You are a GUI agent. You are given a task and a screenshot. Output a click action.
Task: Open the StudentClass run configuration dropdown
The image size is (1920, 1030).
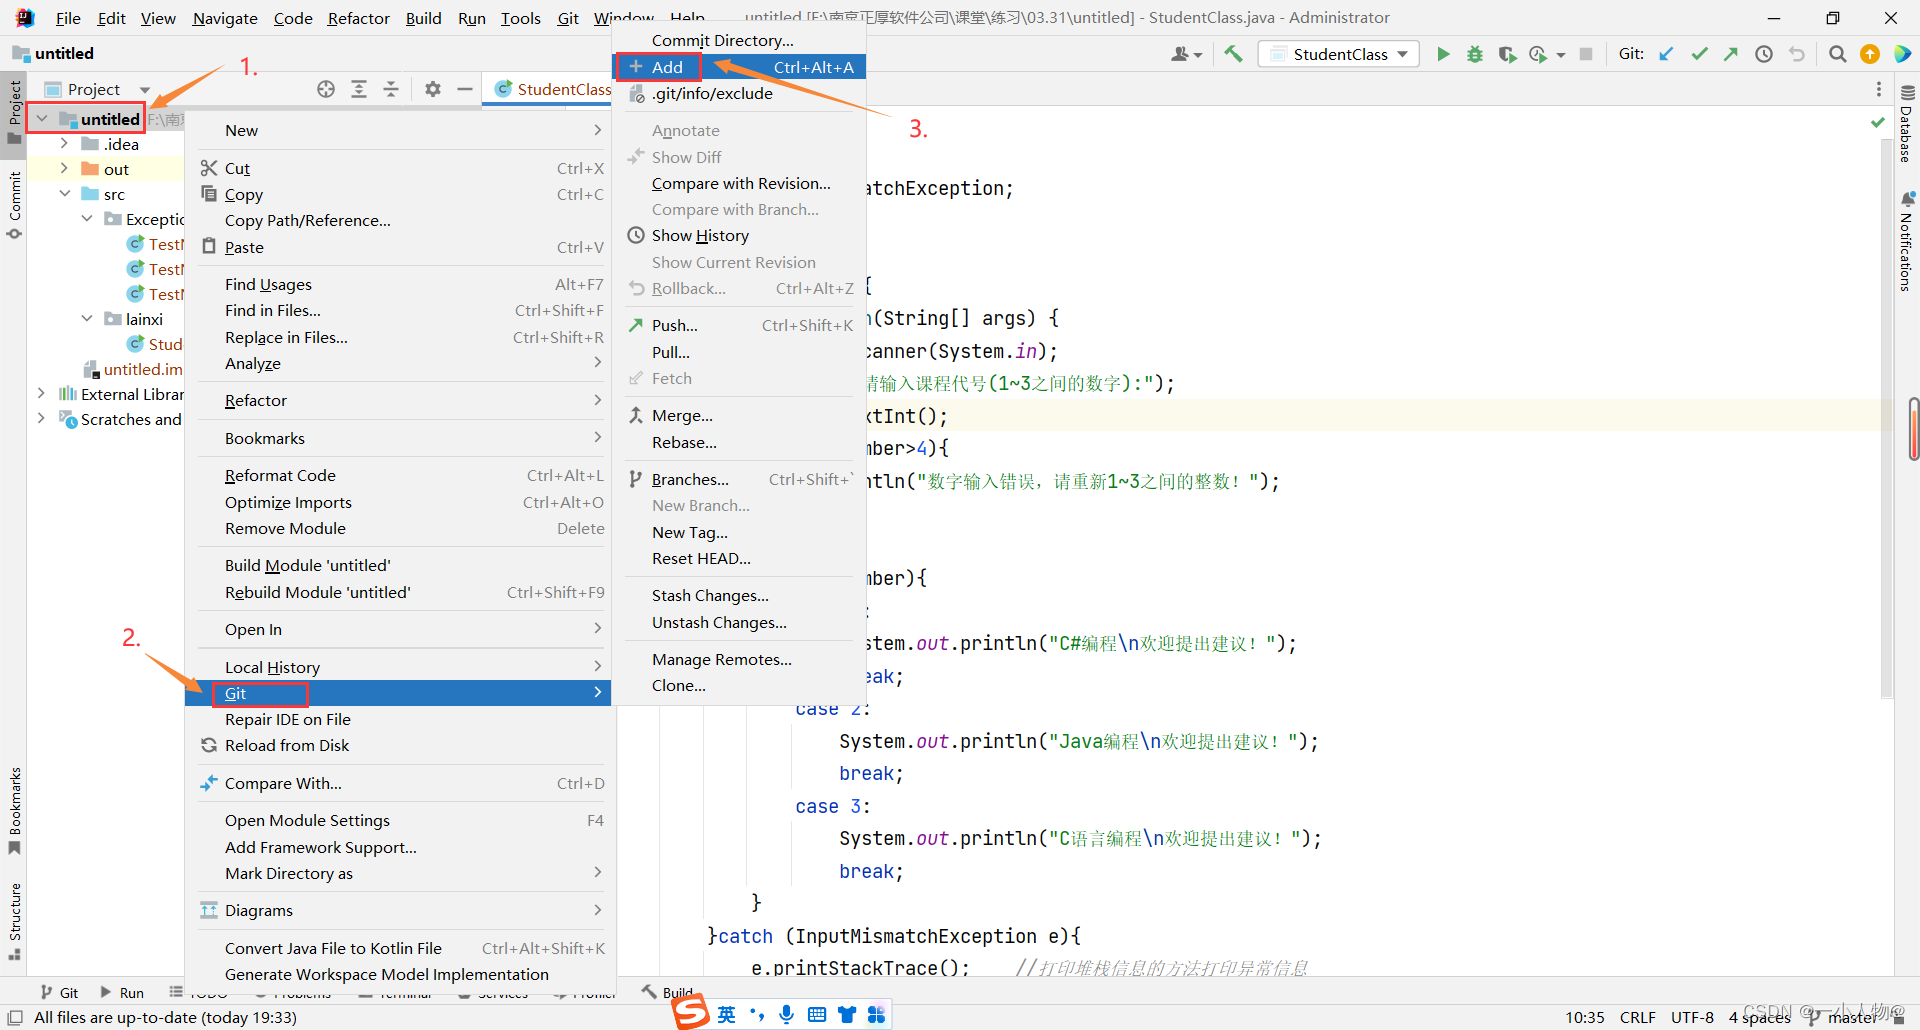[x=1339, y=54]
